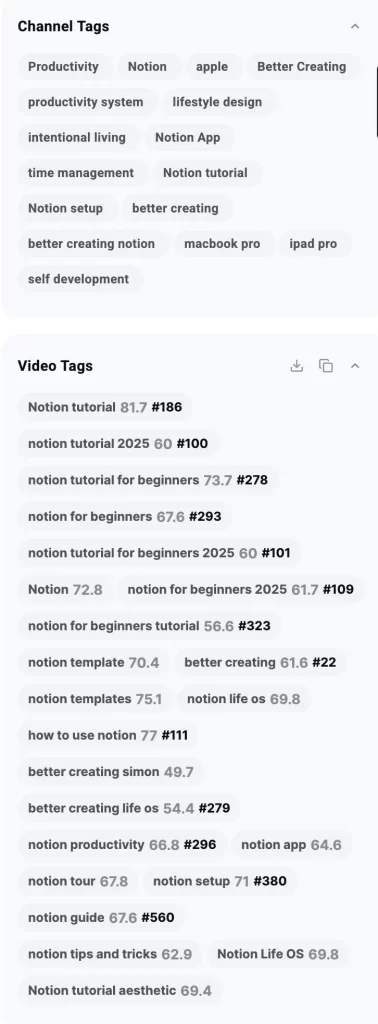The width and height of the screenshot is (378, 1024).
Task: Select the Productivity channel tag
Action: (63, 67)
